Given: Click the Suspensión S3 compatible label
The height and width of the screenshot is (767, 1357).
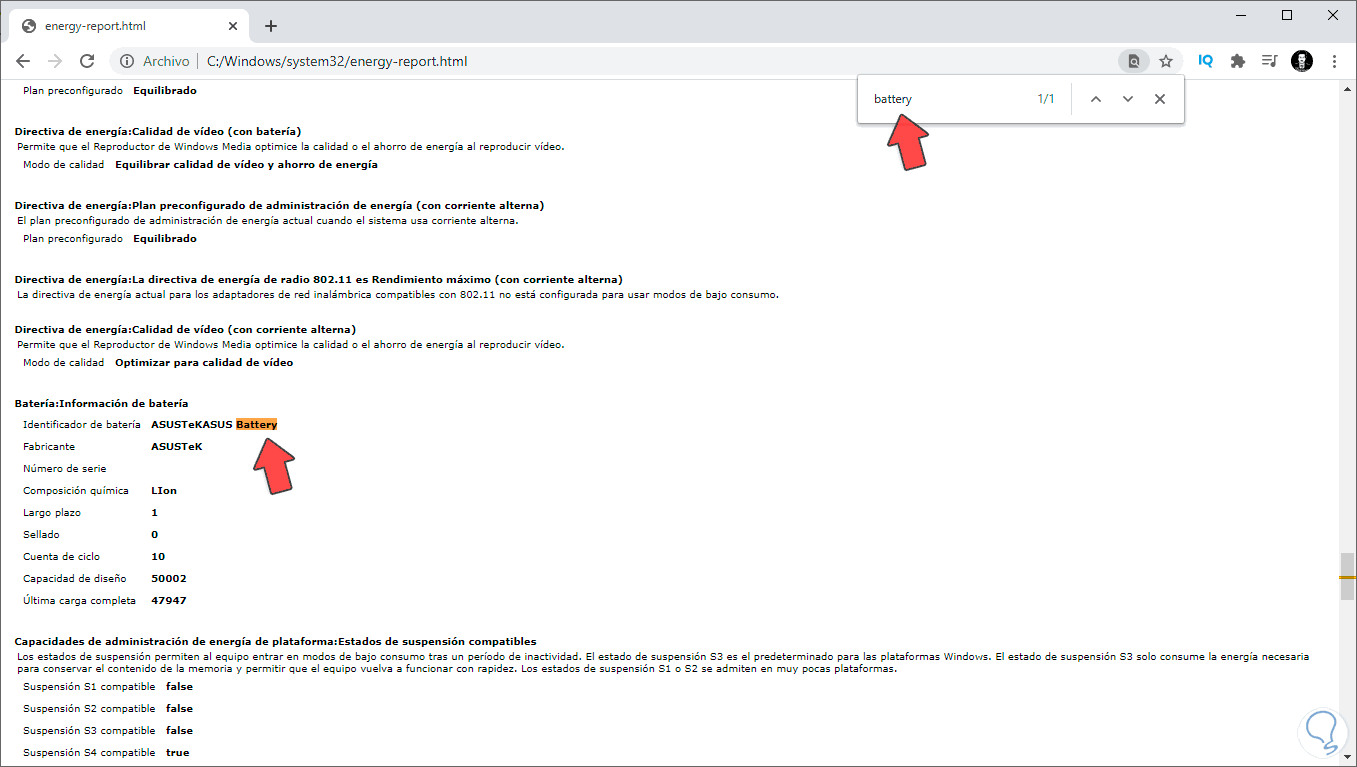Looking at the screenshot, I should click(89, 731).
